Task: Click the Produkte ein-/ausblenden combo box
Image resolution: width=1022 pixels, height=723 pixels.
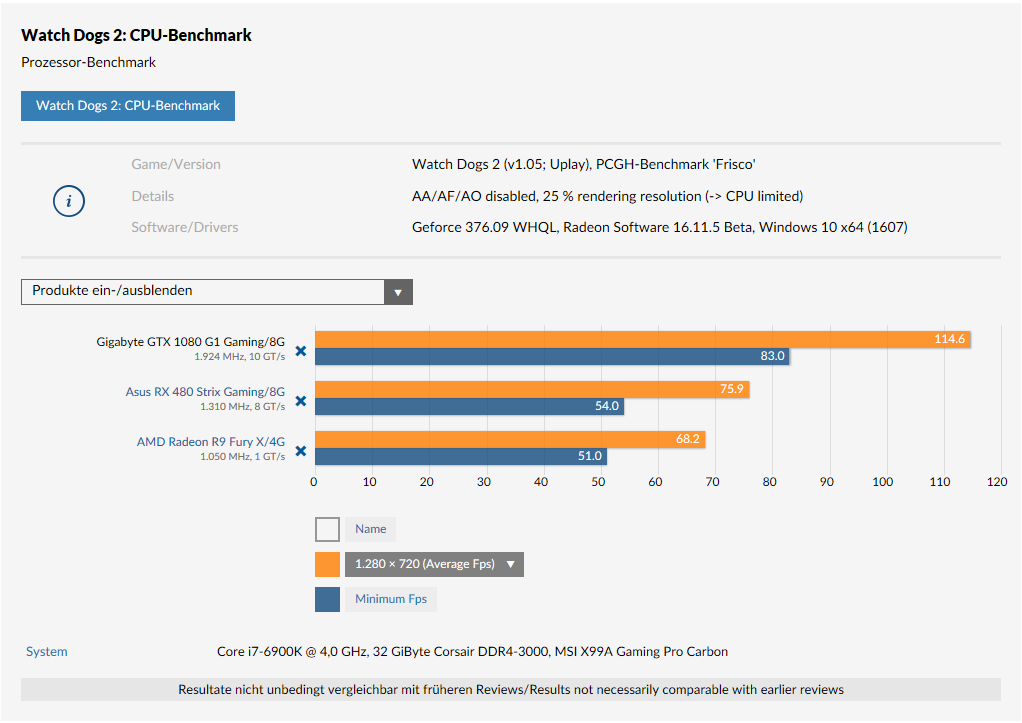Action: (203, 291)
